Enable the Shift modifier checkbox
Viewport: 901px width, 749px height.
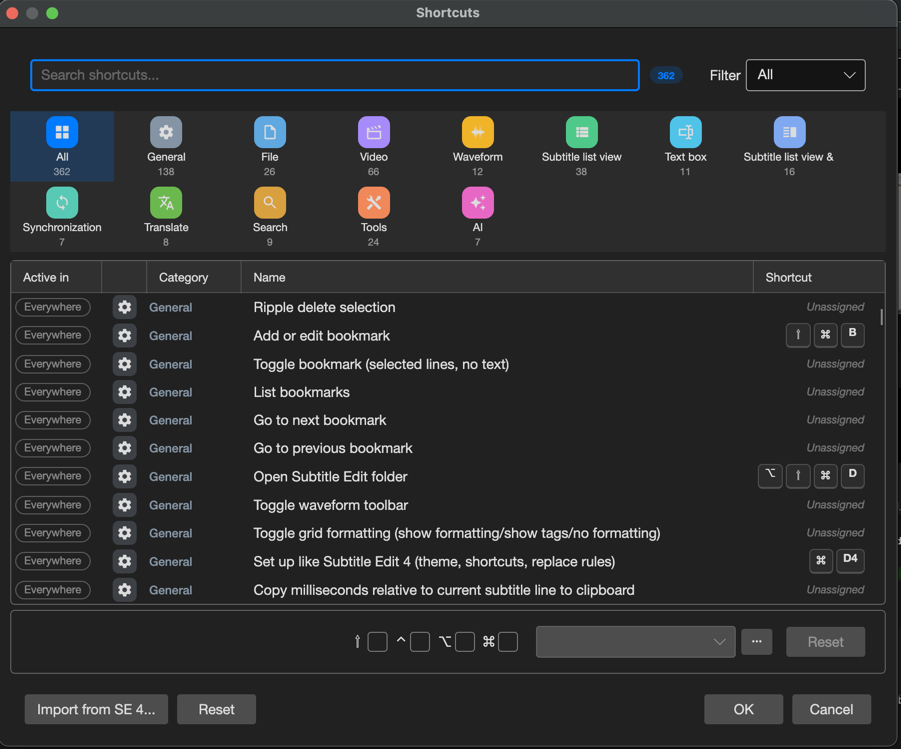tap(378, 642)
